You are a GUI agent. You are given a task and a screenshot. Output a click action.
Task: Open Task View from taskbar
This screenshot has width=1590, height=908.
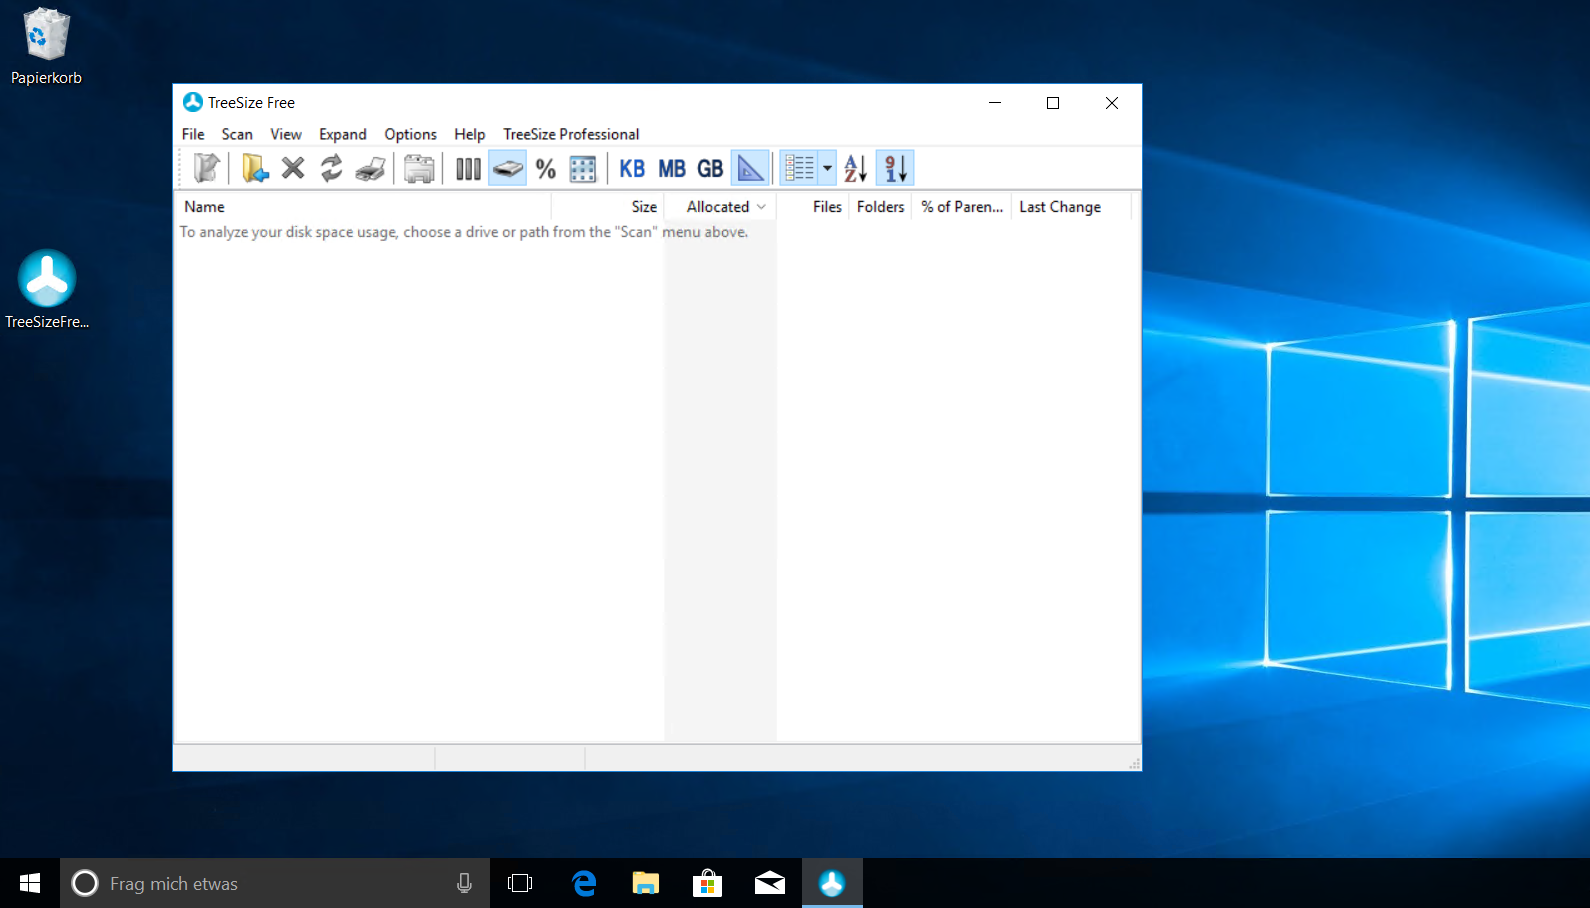tap(520, 883)
